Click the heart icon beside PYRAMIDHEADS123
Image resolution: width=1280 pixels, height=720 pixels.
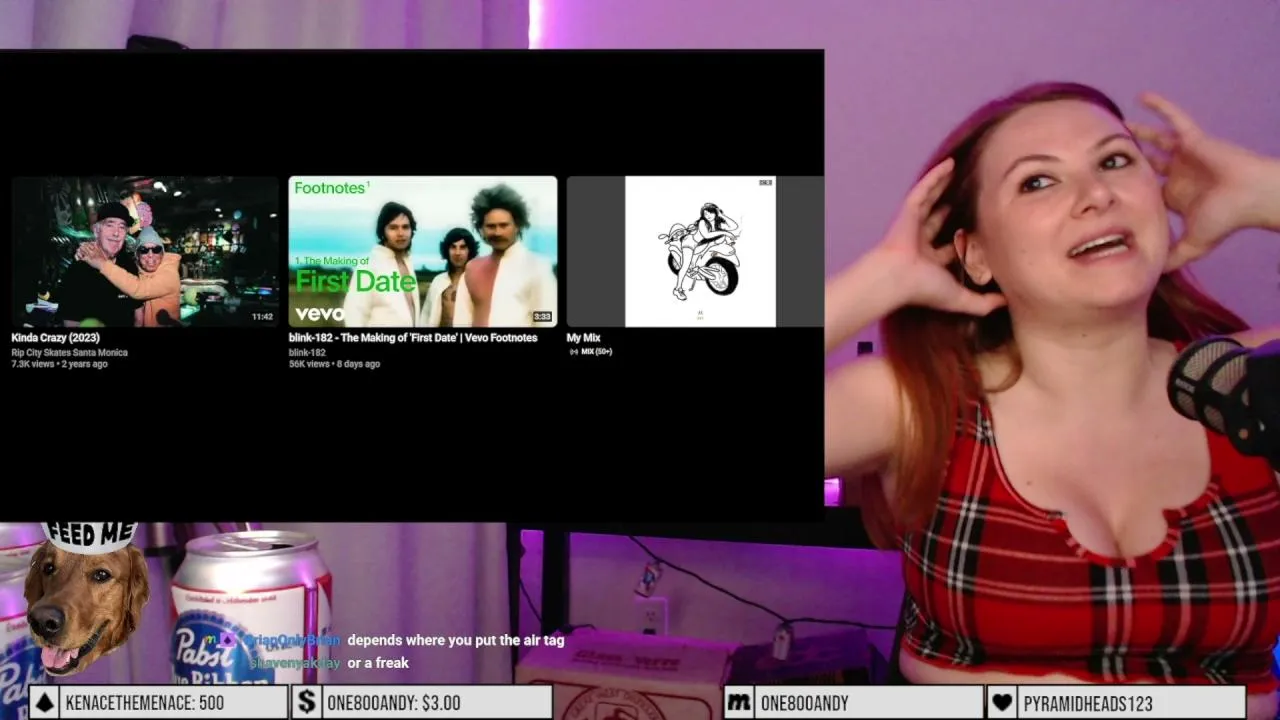(1003, 702)
